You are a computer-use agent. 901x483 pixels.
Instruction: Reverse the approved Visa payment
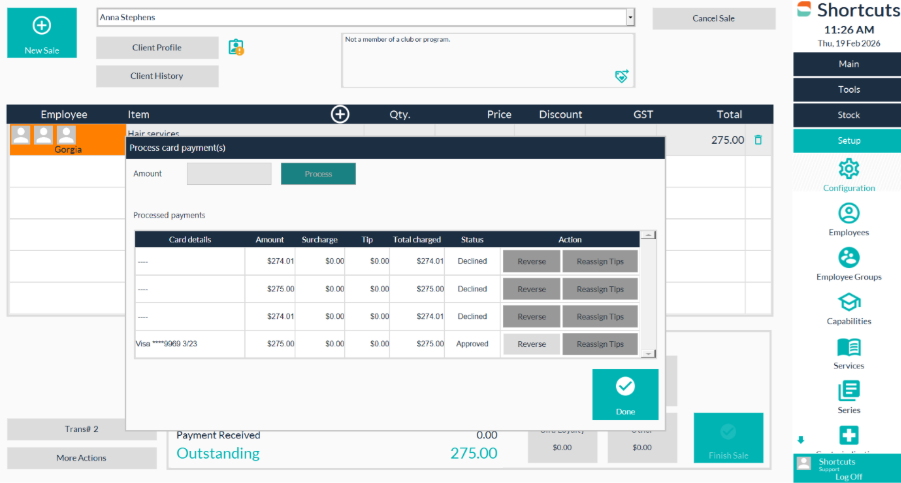point(531,344)
